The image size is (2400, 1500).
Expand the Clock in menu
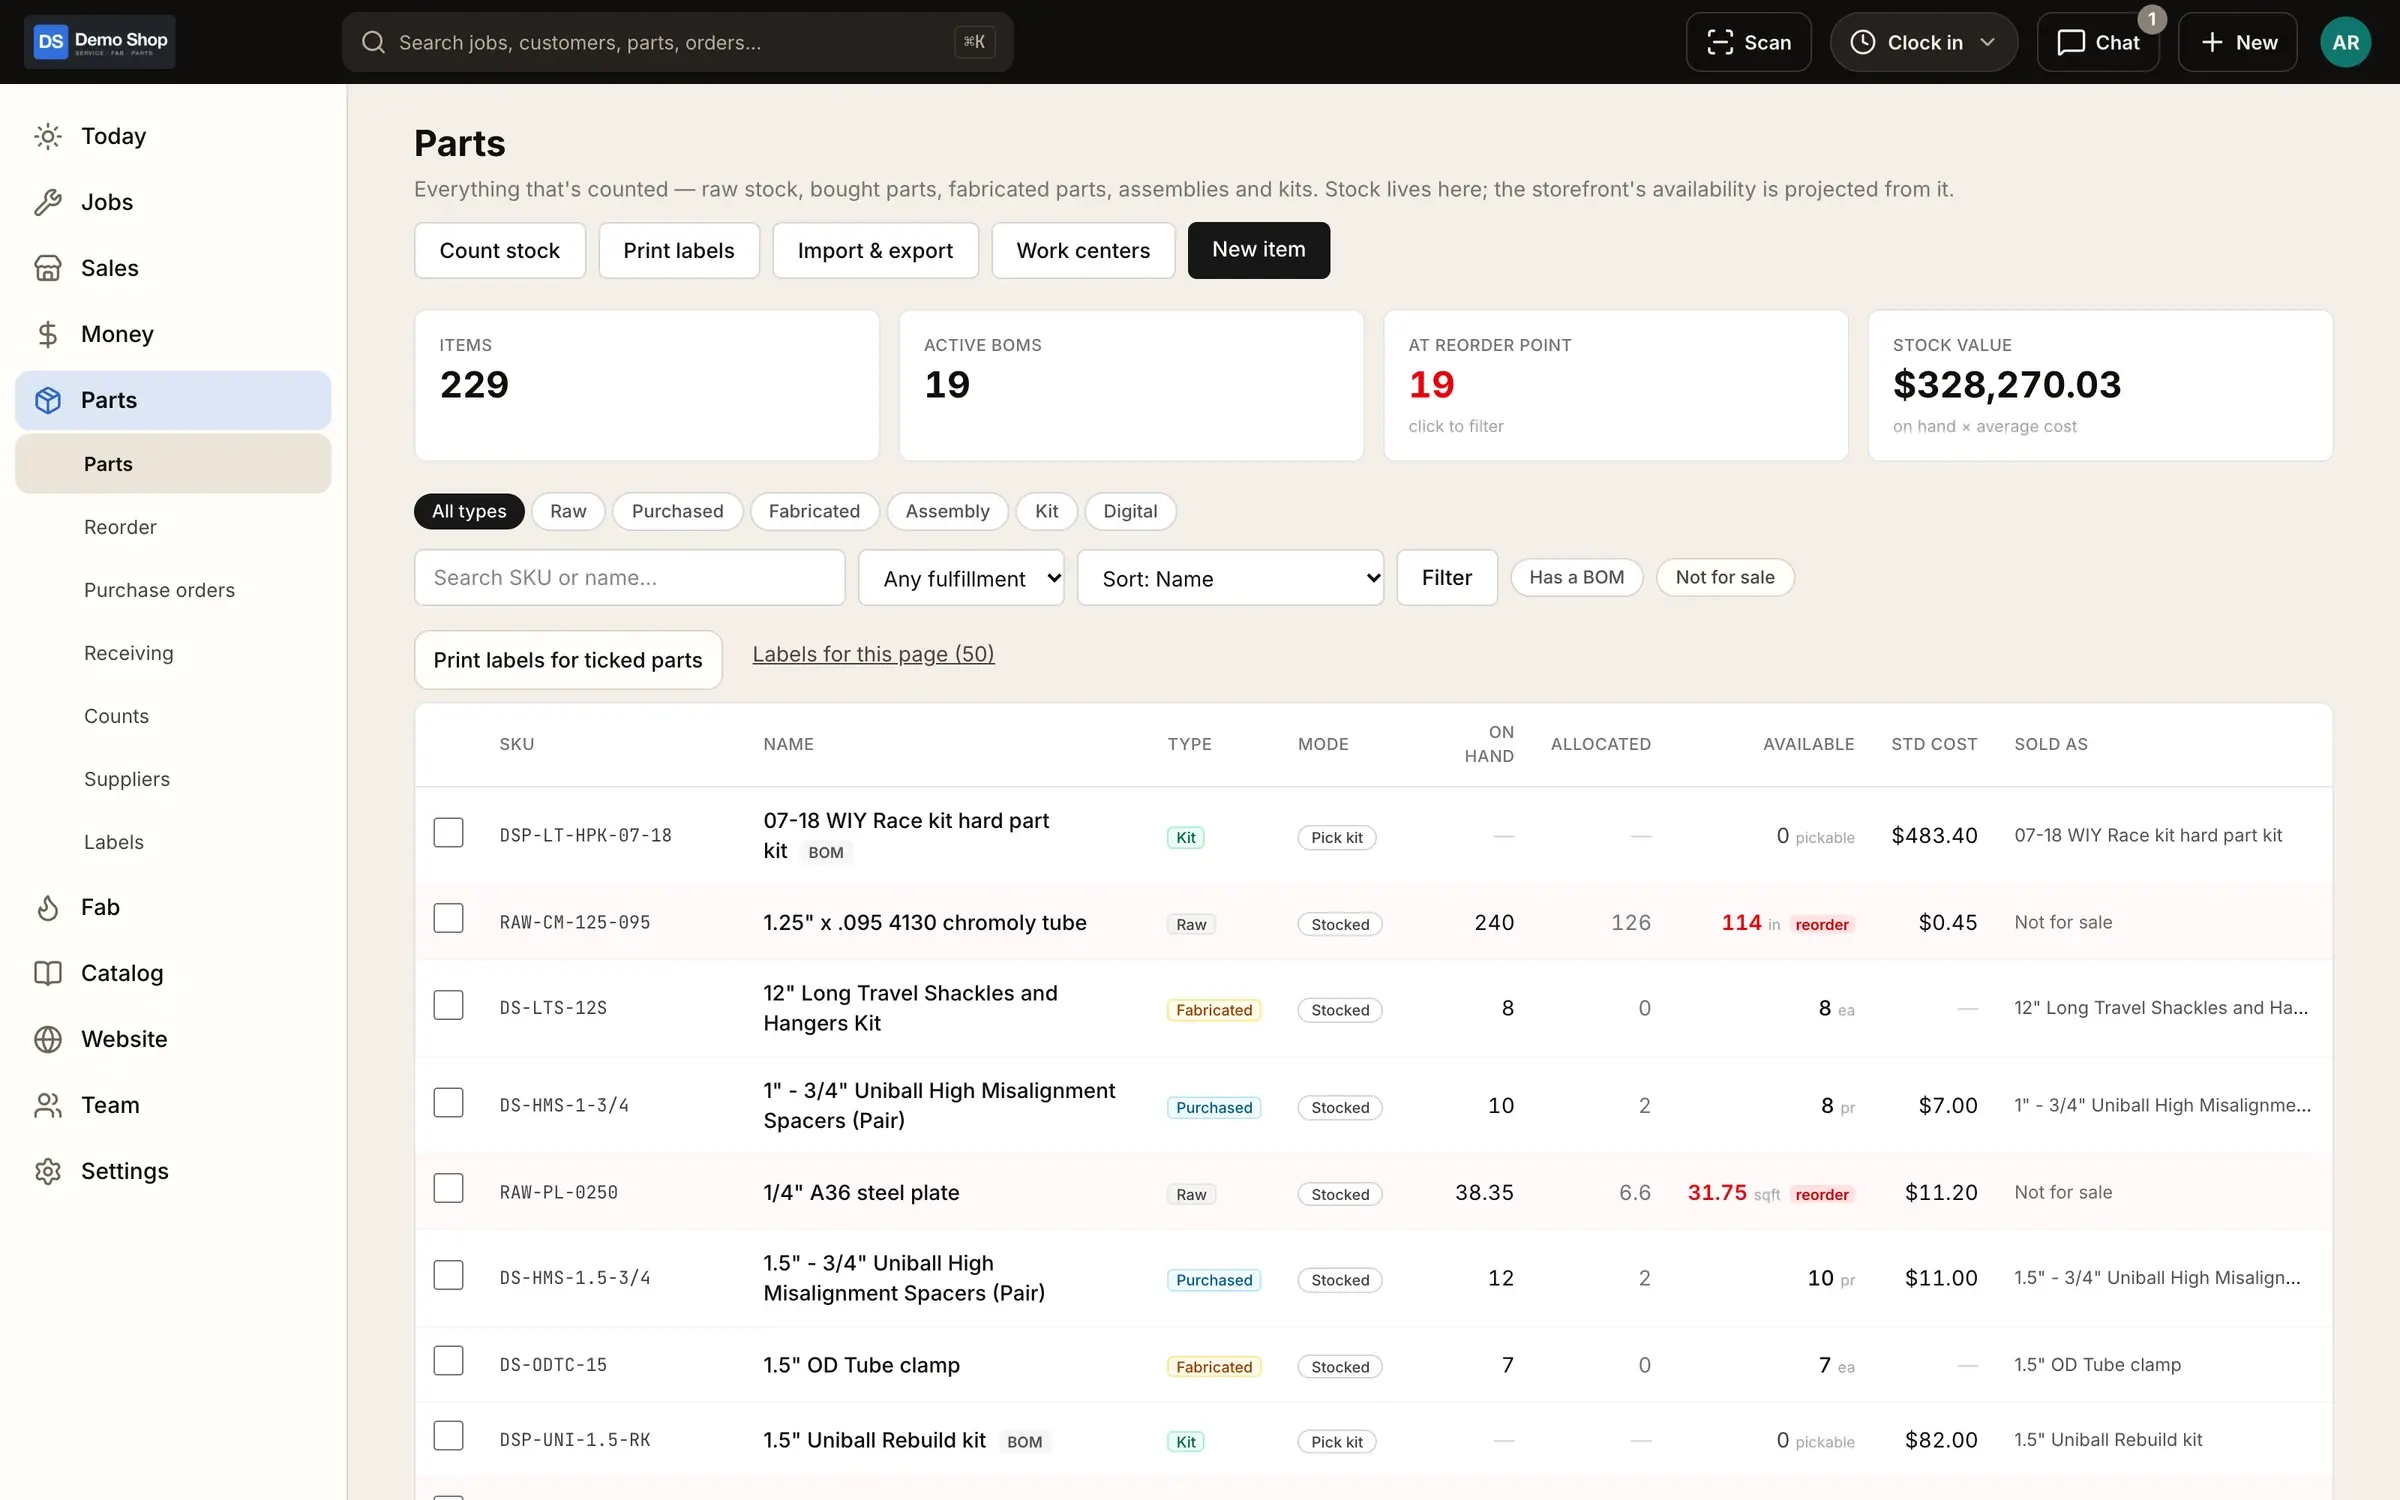[1923, 42]
